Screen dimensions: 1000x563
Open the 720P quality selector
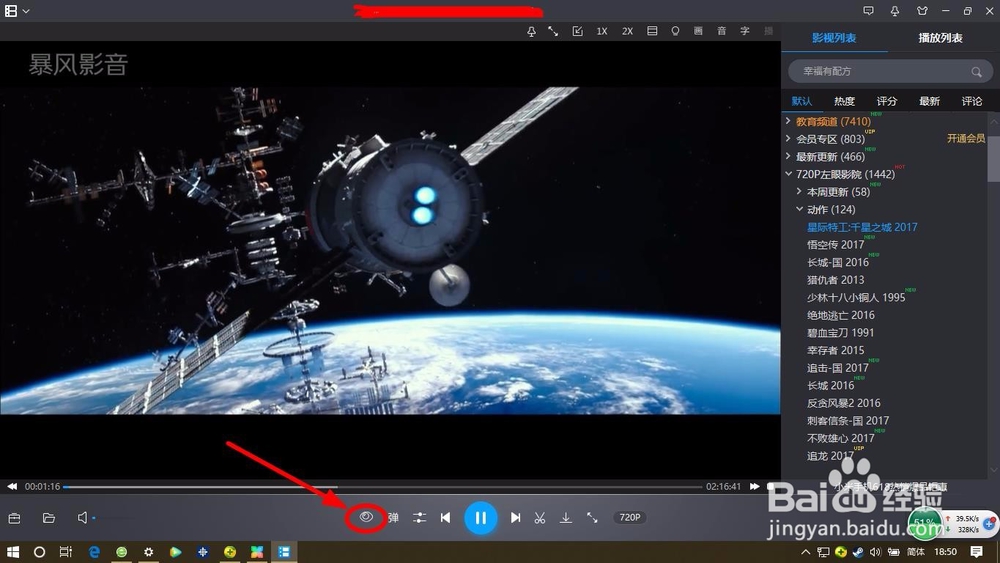pyautogui.click(x=630, y=518)
